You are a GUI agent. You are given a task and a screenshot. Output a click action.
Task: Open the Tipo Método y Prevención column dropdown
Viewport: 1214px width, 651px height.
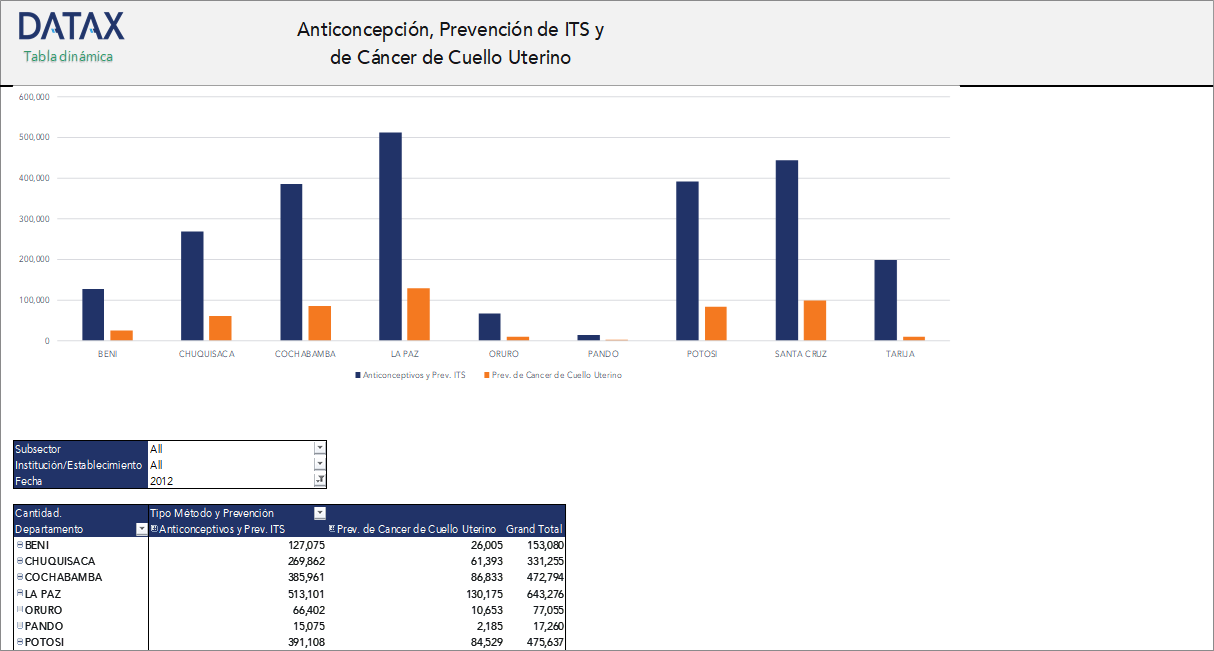click(x=320, y=513)
